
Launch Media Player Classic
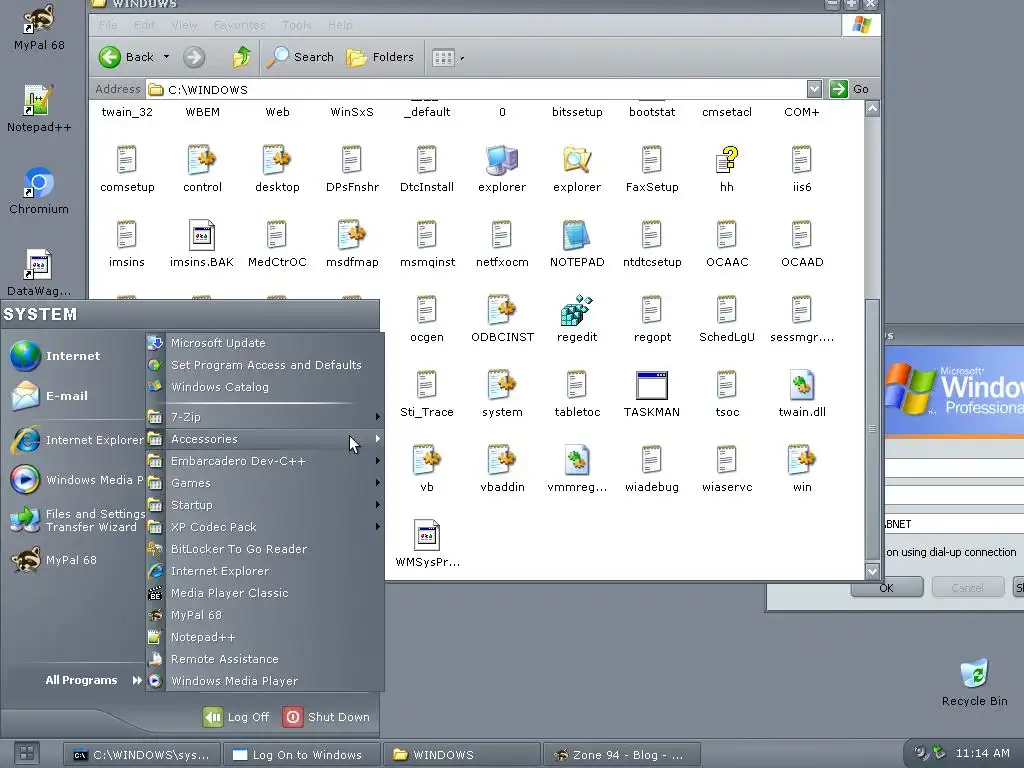click(x=264, y=593)
